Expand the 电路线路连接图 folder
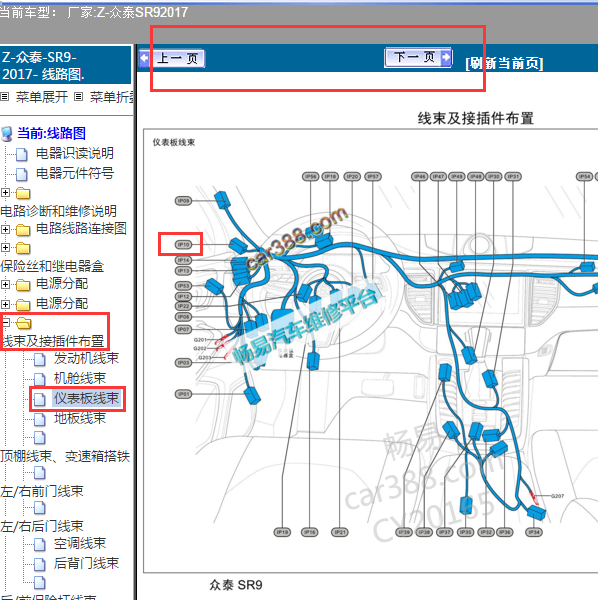 point(5,229)
